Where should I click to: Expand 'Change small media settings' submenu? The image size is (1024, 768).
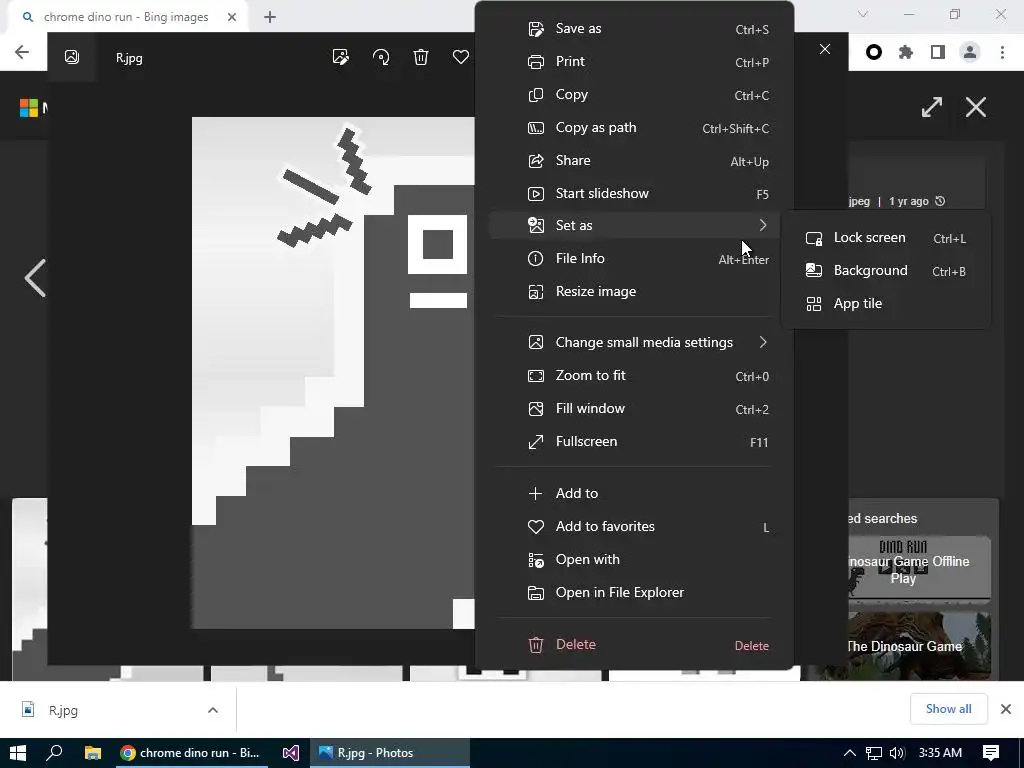click(x=763, y=342)
